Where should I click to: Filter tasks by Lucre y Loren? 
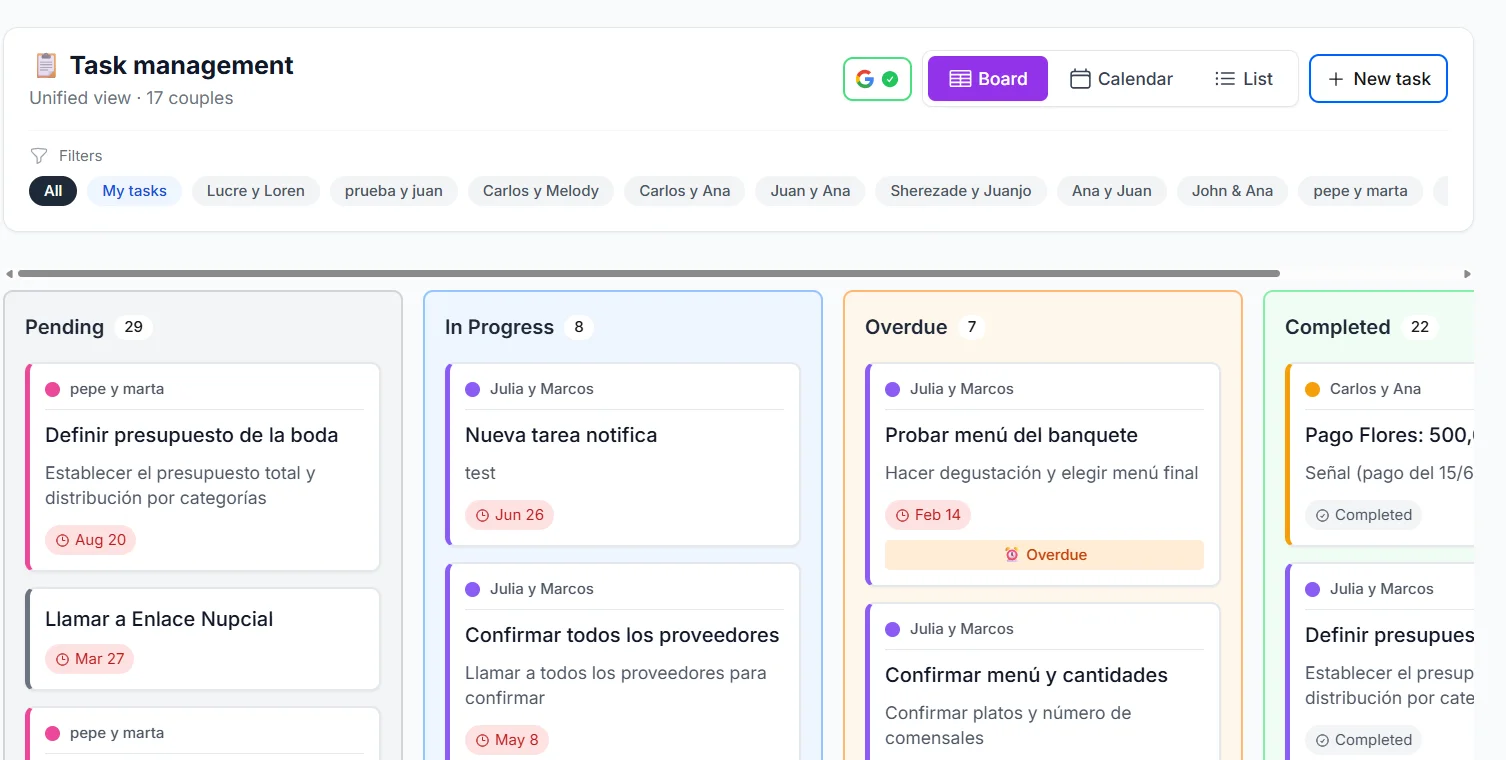point(256,191)
